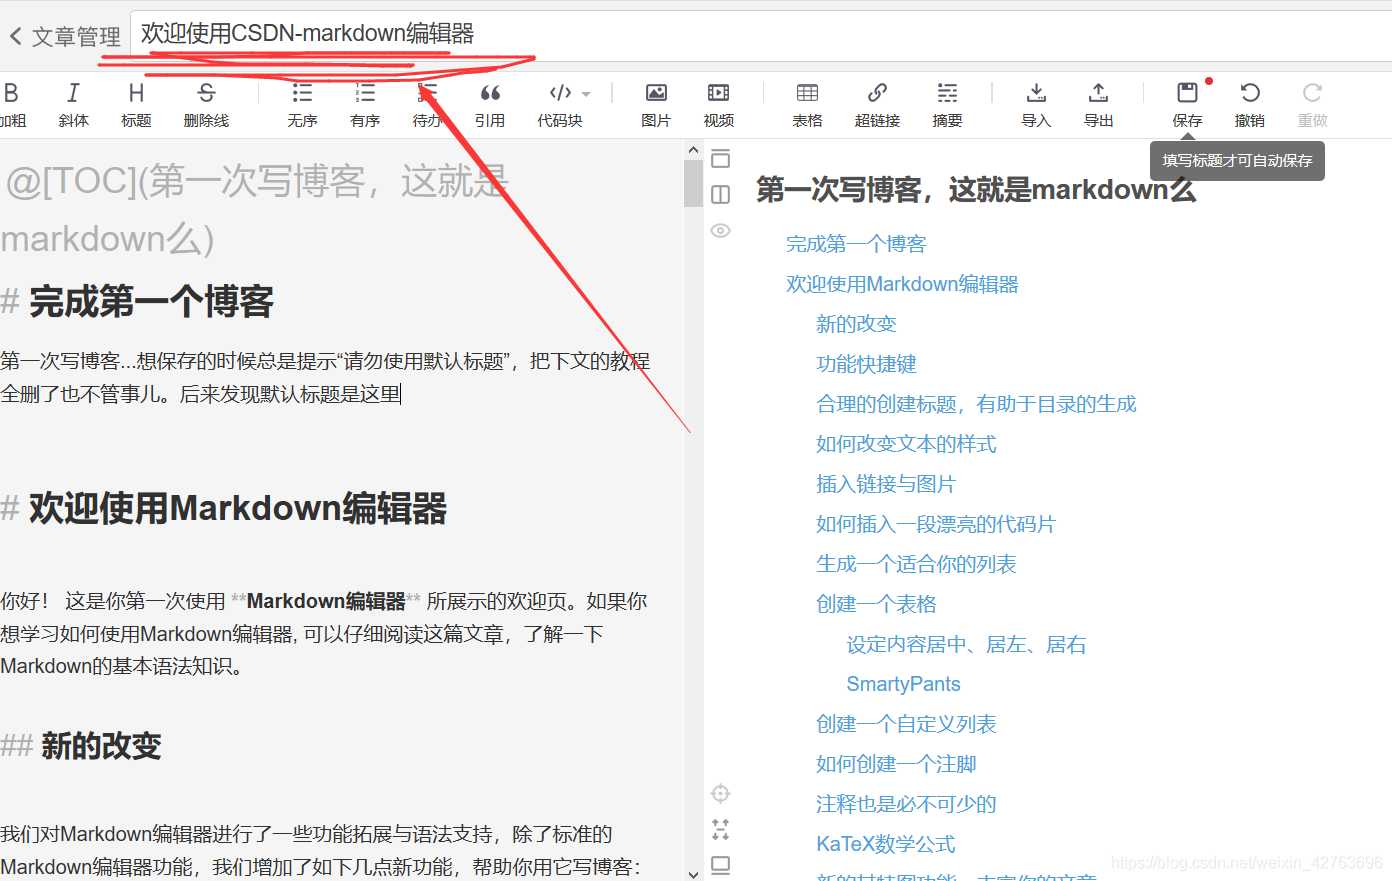Insert an ordered list (有序)
The height and width of the screenshot is (881, 1392).
[x=365, y=104]
